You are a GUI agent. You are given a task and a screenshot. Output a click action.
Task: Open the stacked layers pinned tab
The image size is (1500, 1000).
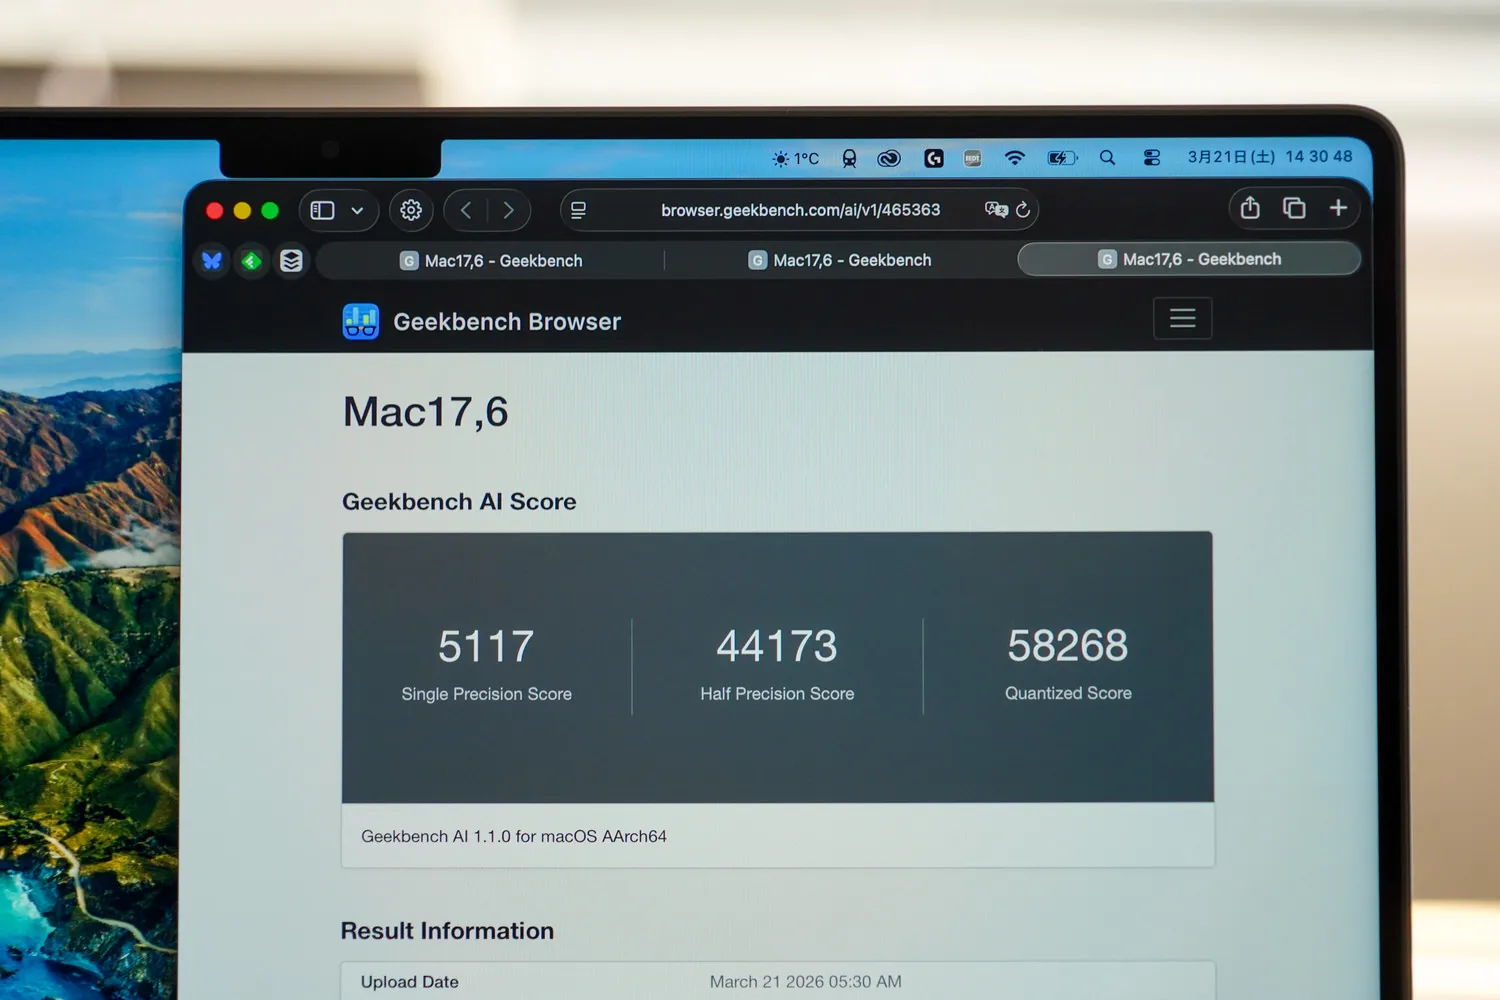click(x=291, y=261)
